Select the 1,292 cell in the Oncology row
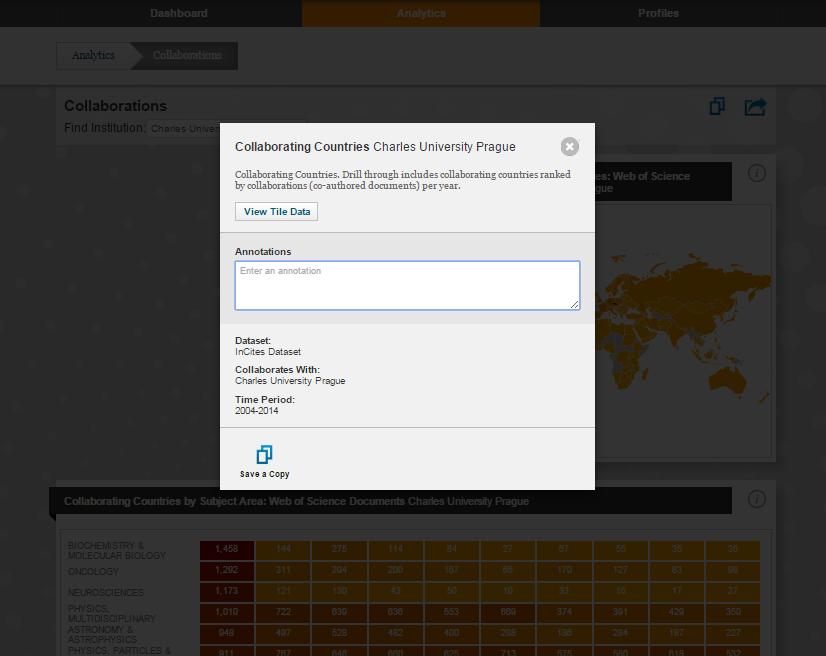Viewport: 826px width, 656px height. (227, 570)
